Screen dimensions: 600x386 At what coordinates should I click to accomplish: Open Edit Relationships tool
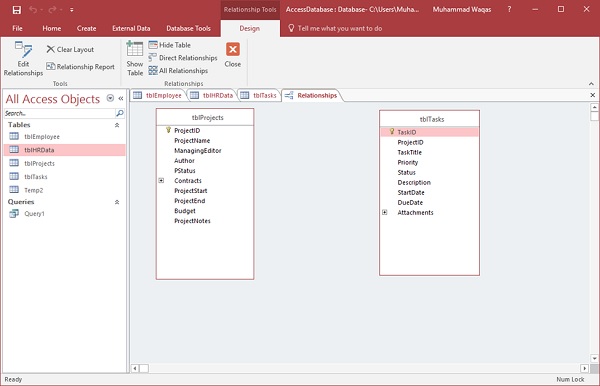pyautogui.click(x=23, y=59)
